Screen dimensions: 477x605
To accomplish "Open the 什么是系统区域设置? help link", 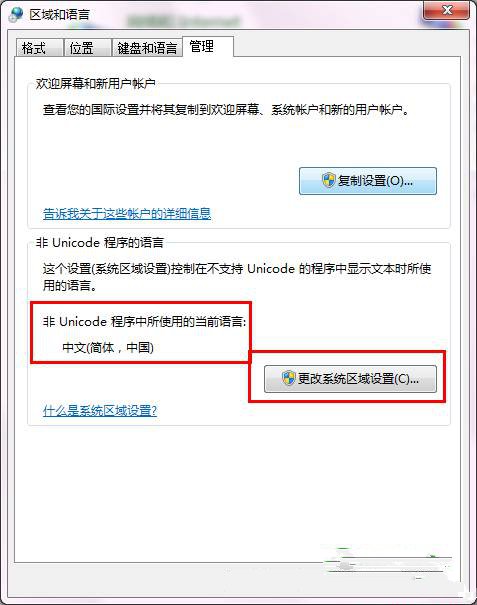I will 100,411.
